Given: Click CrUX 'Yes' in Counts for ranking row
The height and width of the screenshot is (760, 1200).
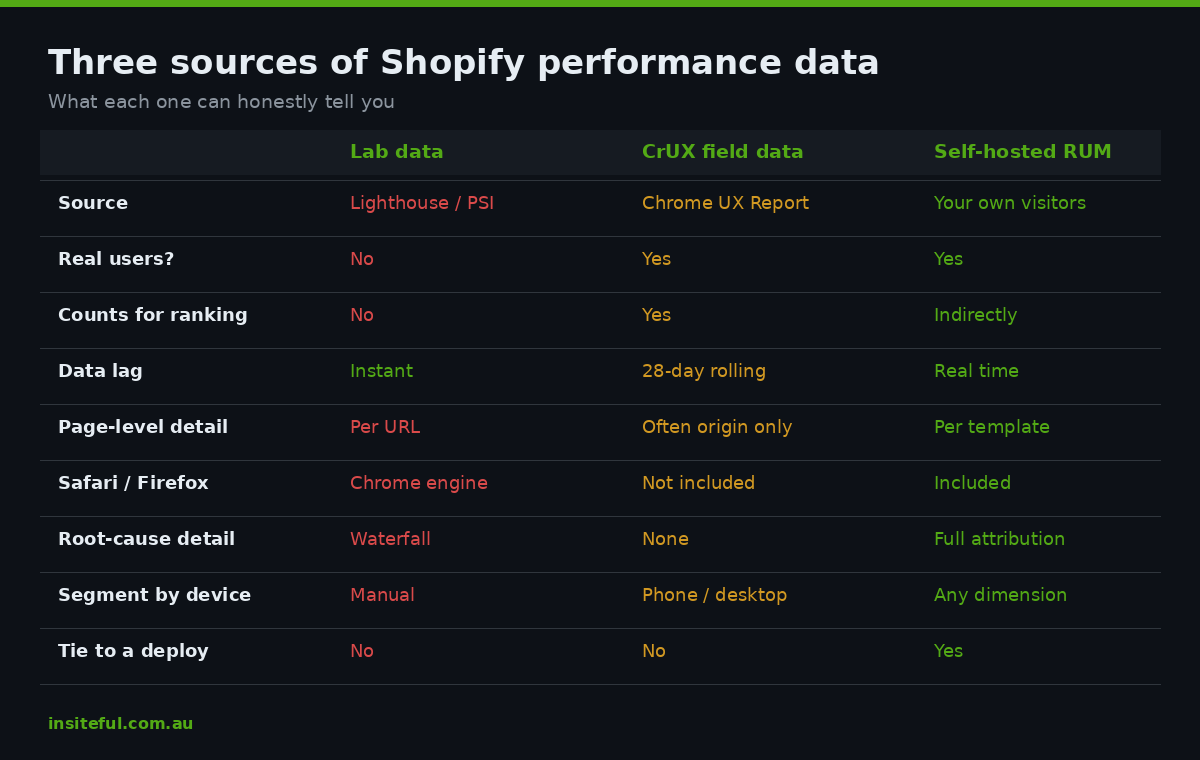Looking at the screenshot, I should pos(656,316).
